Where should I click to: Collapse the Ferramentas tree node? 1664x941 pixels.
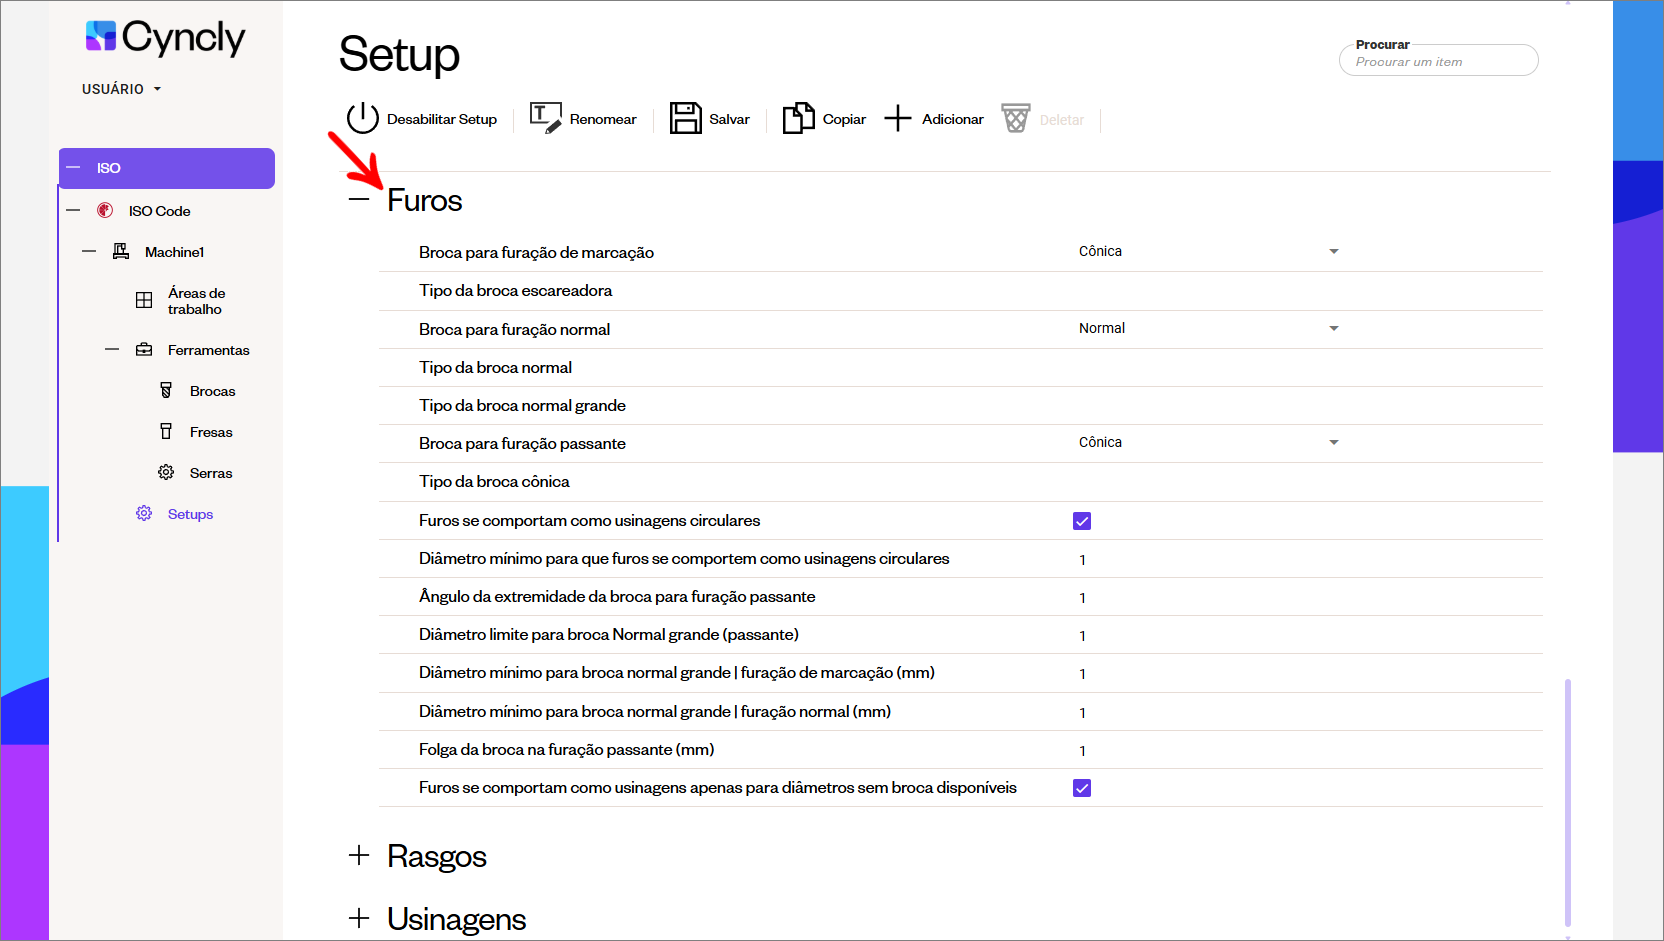112,349
